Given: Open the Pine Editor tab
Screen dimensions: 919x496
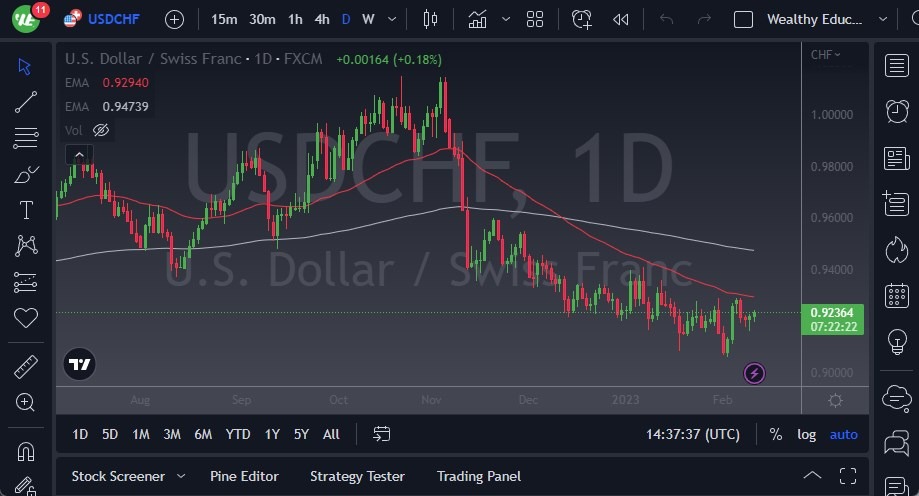Looking at the screenshot, I should pos(244,476).
